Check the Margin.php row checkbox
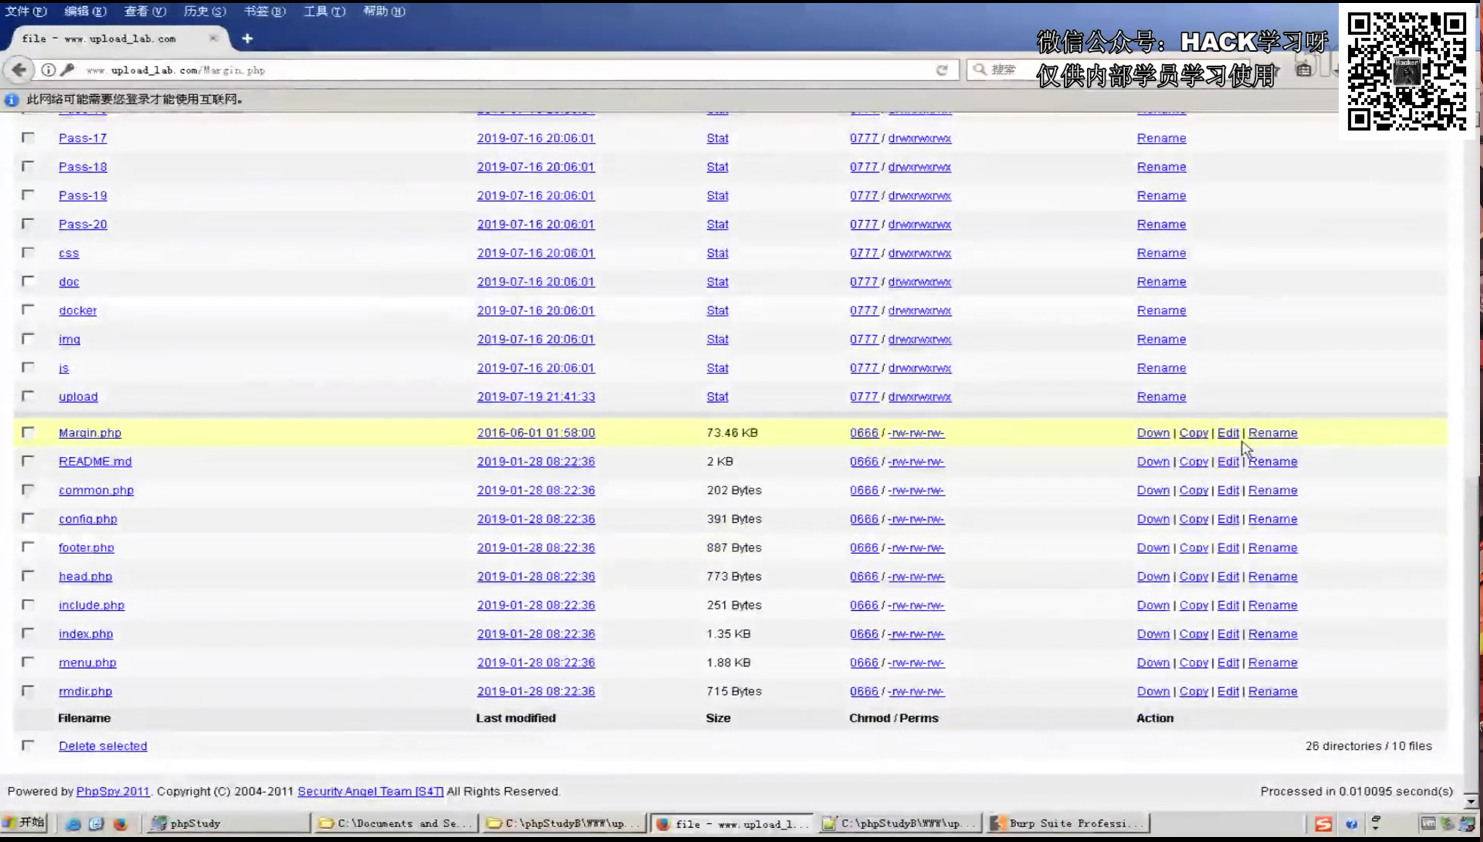Viewport: 1483px width, 842px height. point(28,433)
